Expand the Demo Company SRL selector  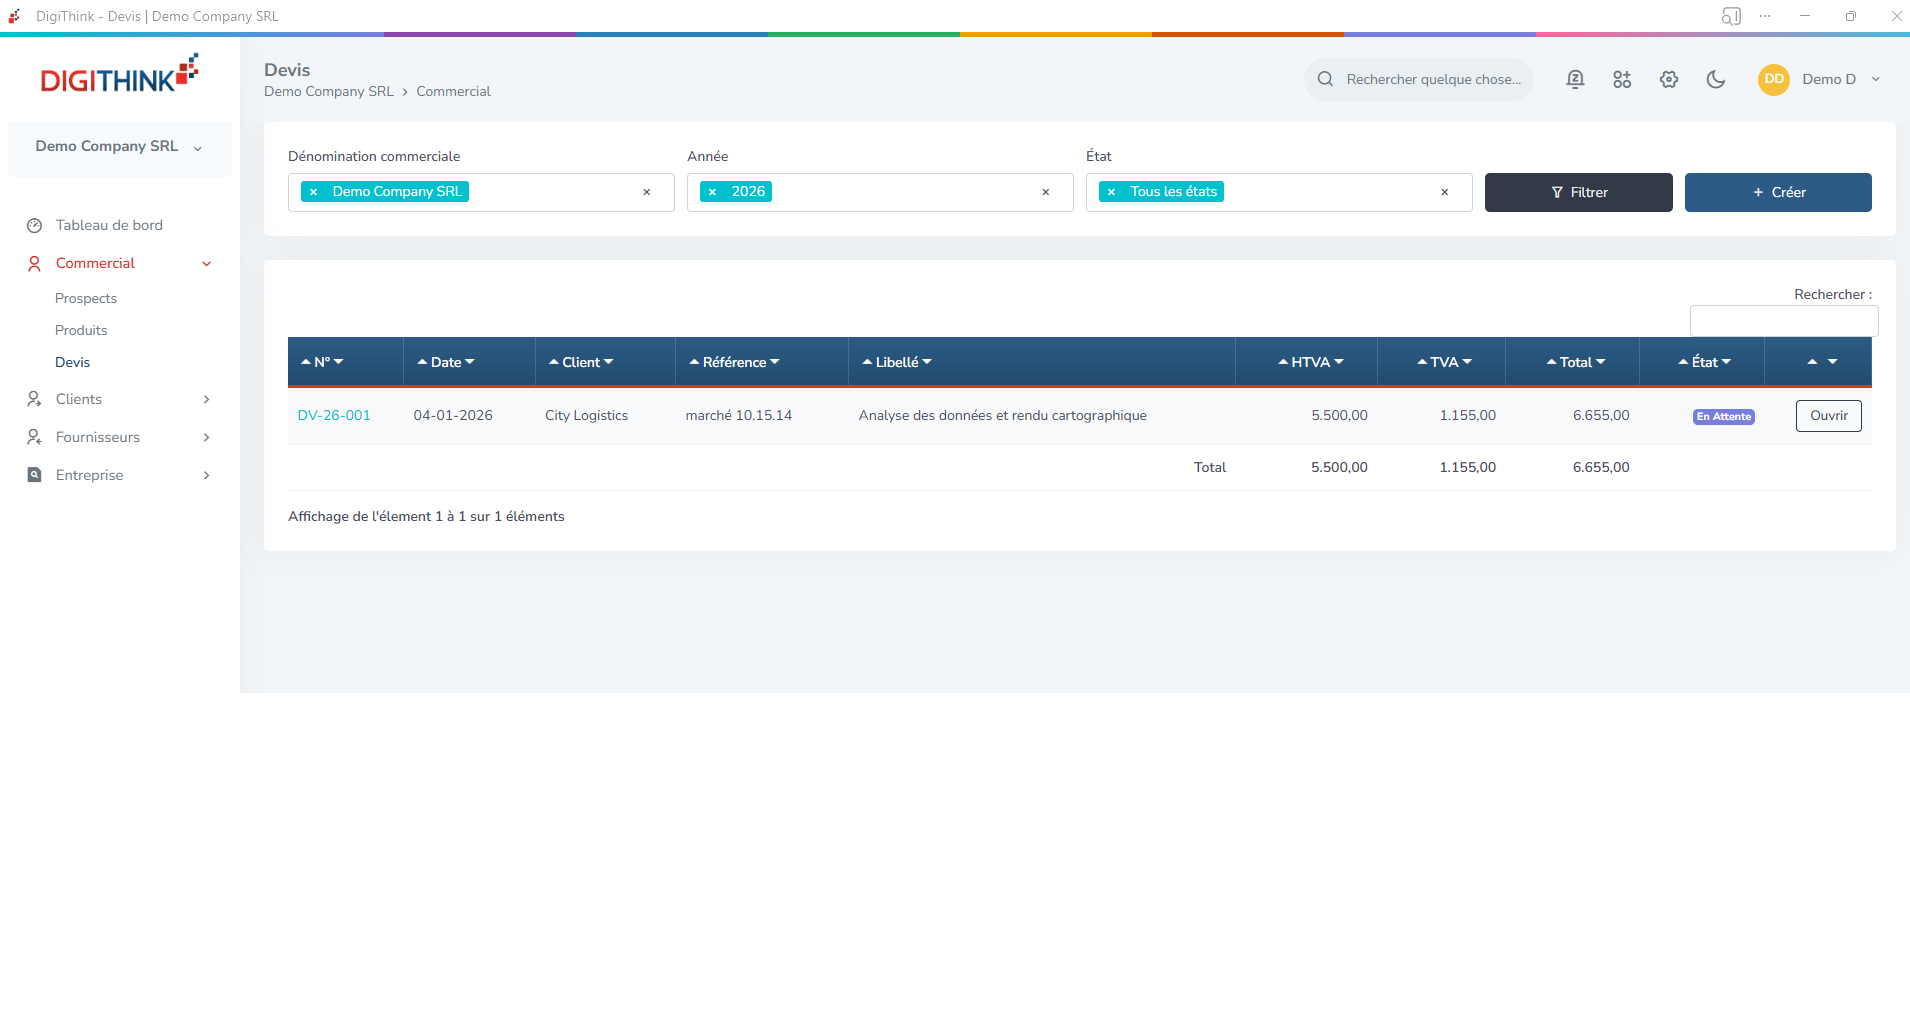point(119,147)
